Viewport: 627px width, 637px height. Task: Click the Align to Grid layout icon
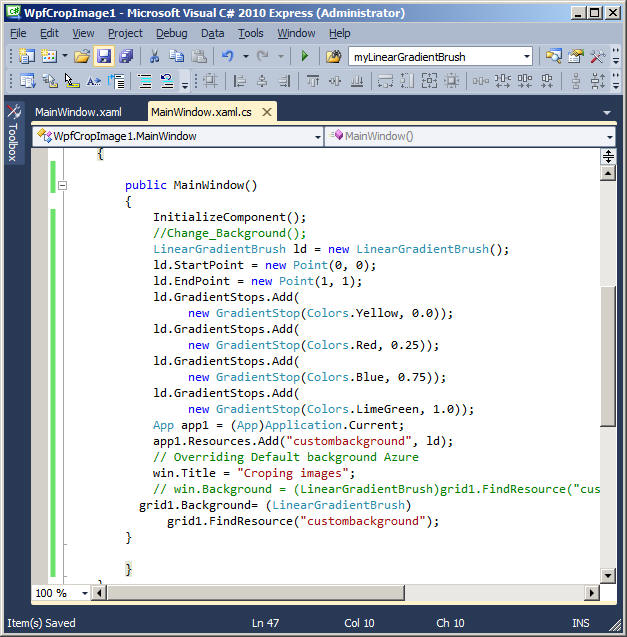(210, 81)
